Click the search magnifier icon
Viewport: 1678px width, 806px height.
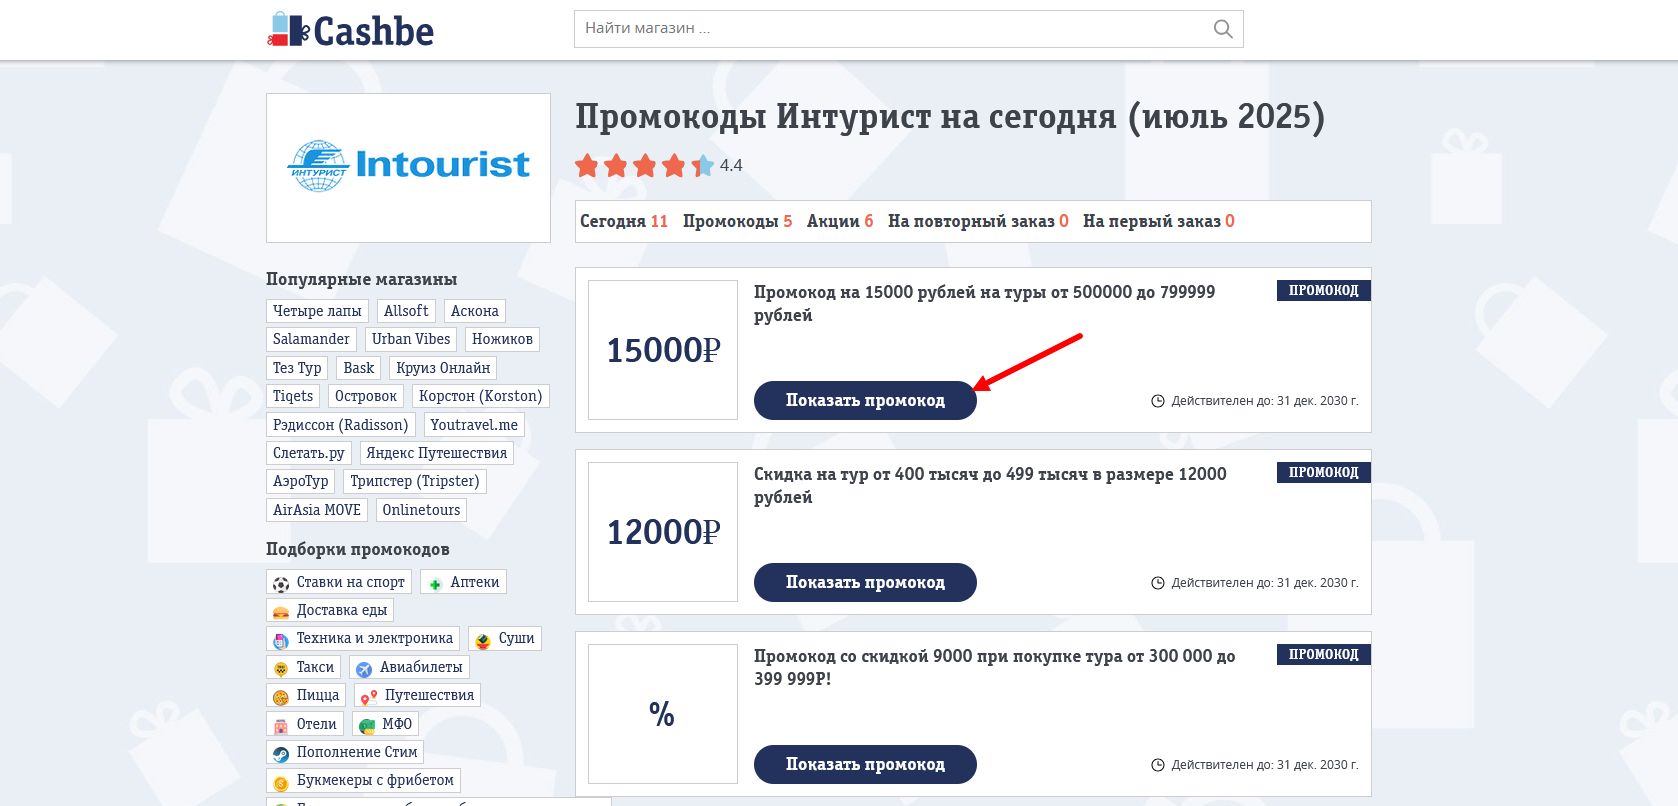(1222, 29)
